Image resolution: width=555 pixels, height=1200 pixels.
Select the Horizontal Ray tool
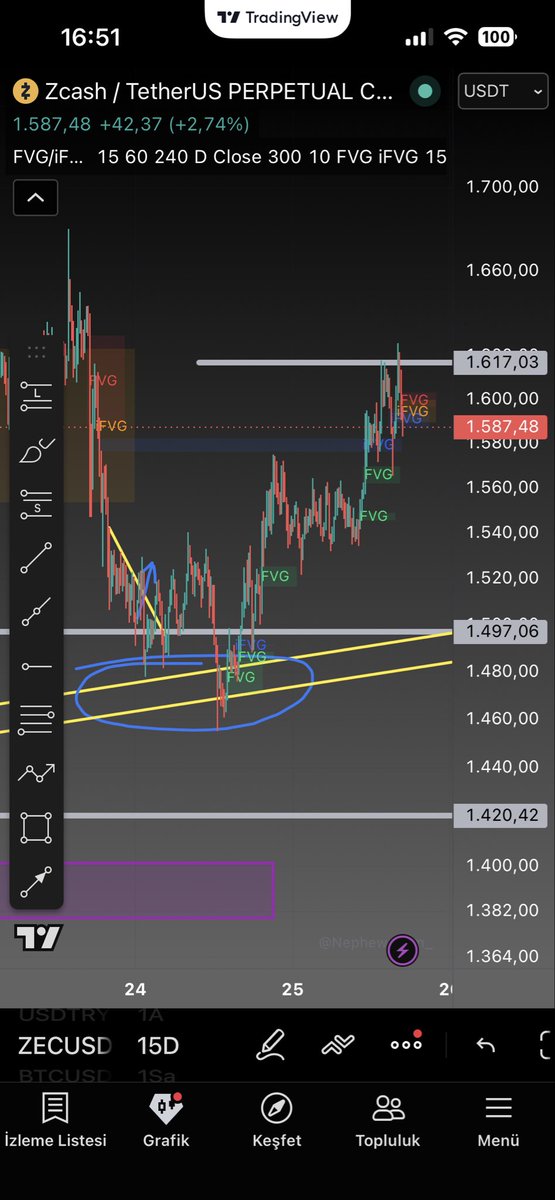36,665
